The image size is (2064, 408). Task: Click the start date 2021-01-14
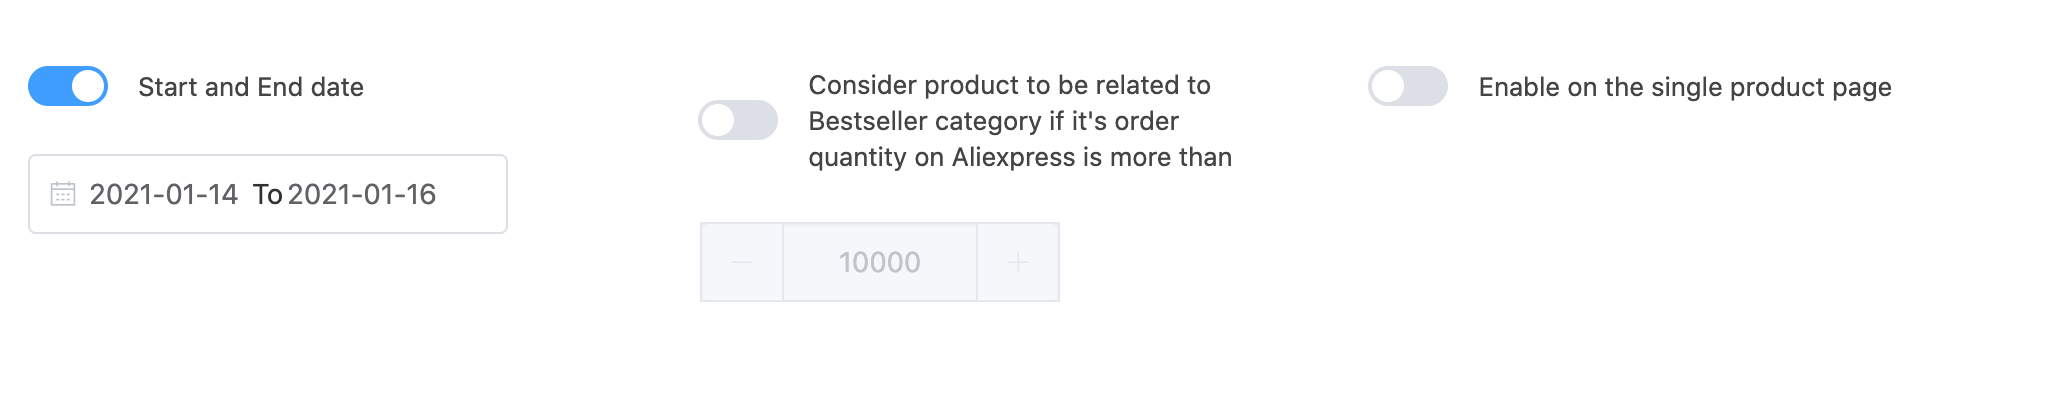(x=164, y=194)
